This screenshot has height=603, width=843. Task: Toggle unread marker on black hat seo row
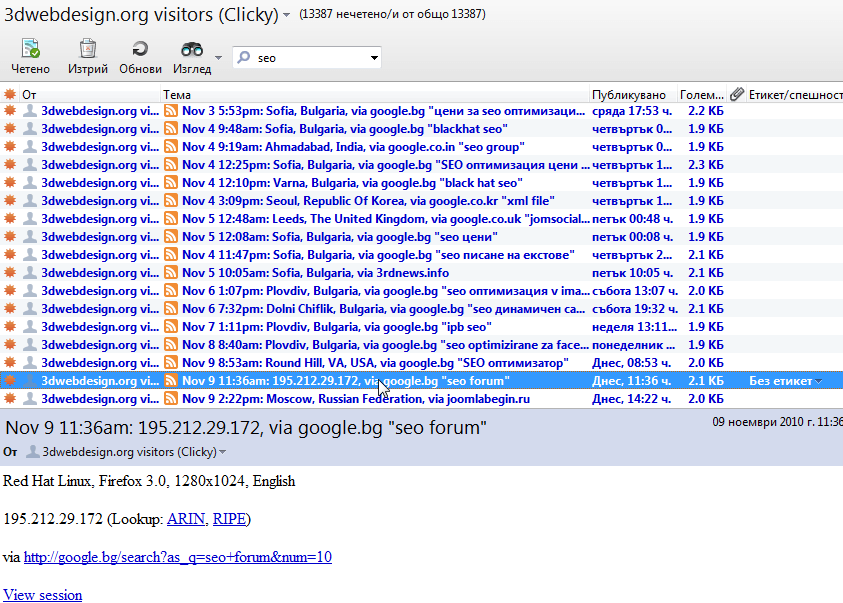(10, 183)
